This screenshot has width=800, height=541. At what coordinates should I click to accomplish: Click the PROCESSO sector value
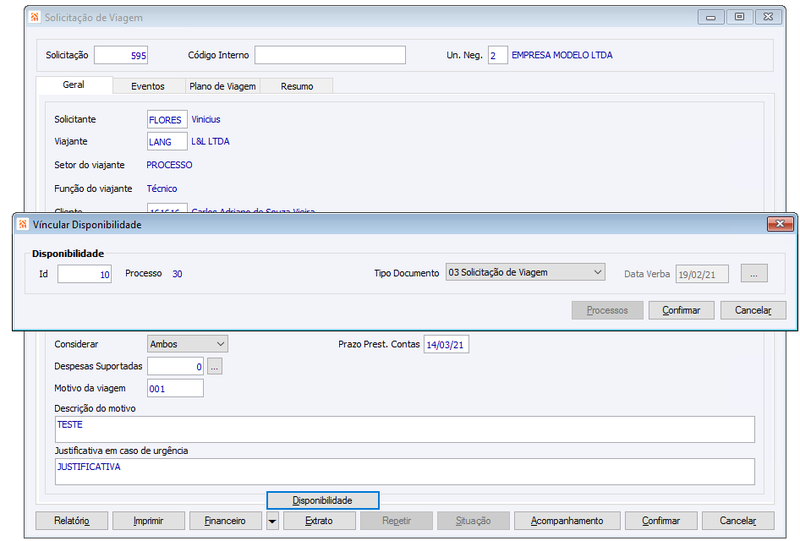click(x=169, y=165)
